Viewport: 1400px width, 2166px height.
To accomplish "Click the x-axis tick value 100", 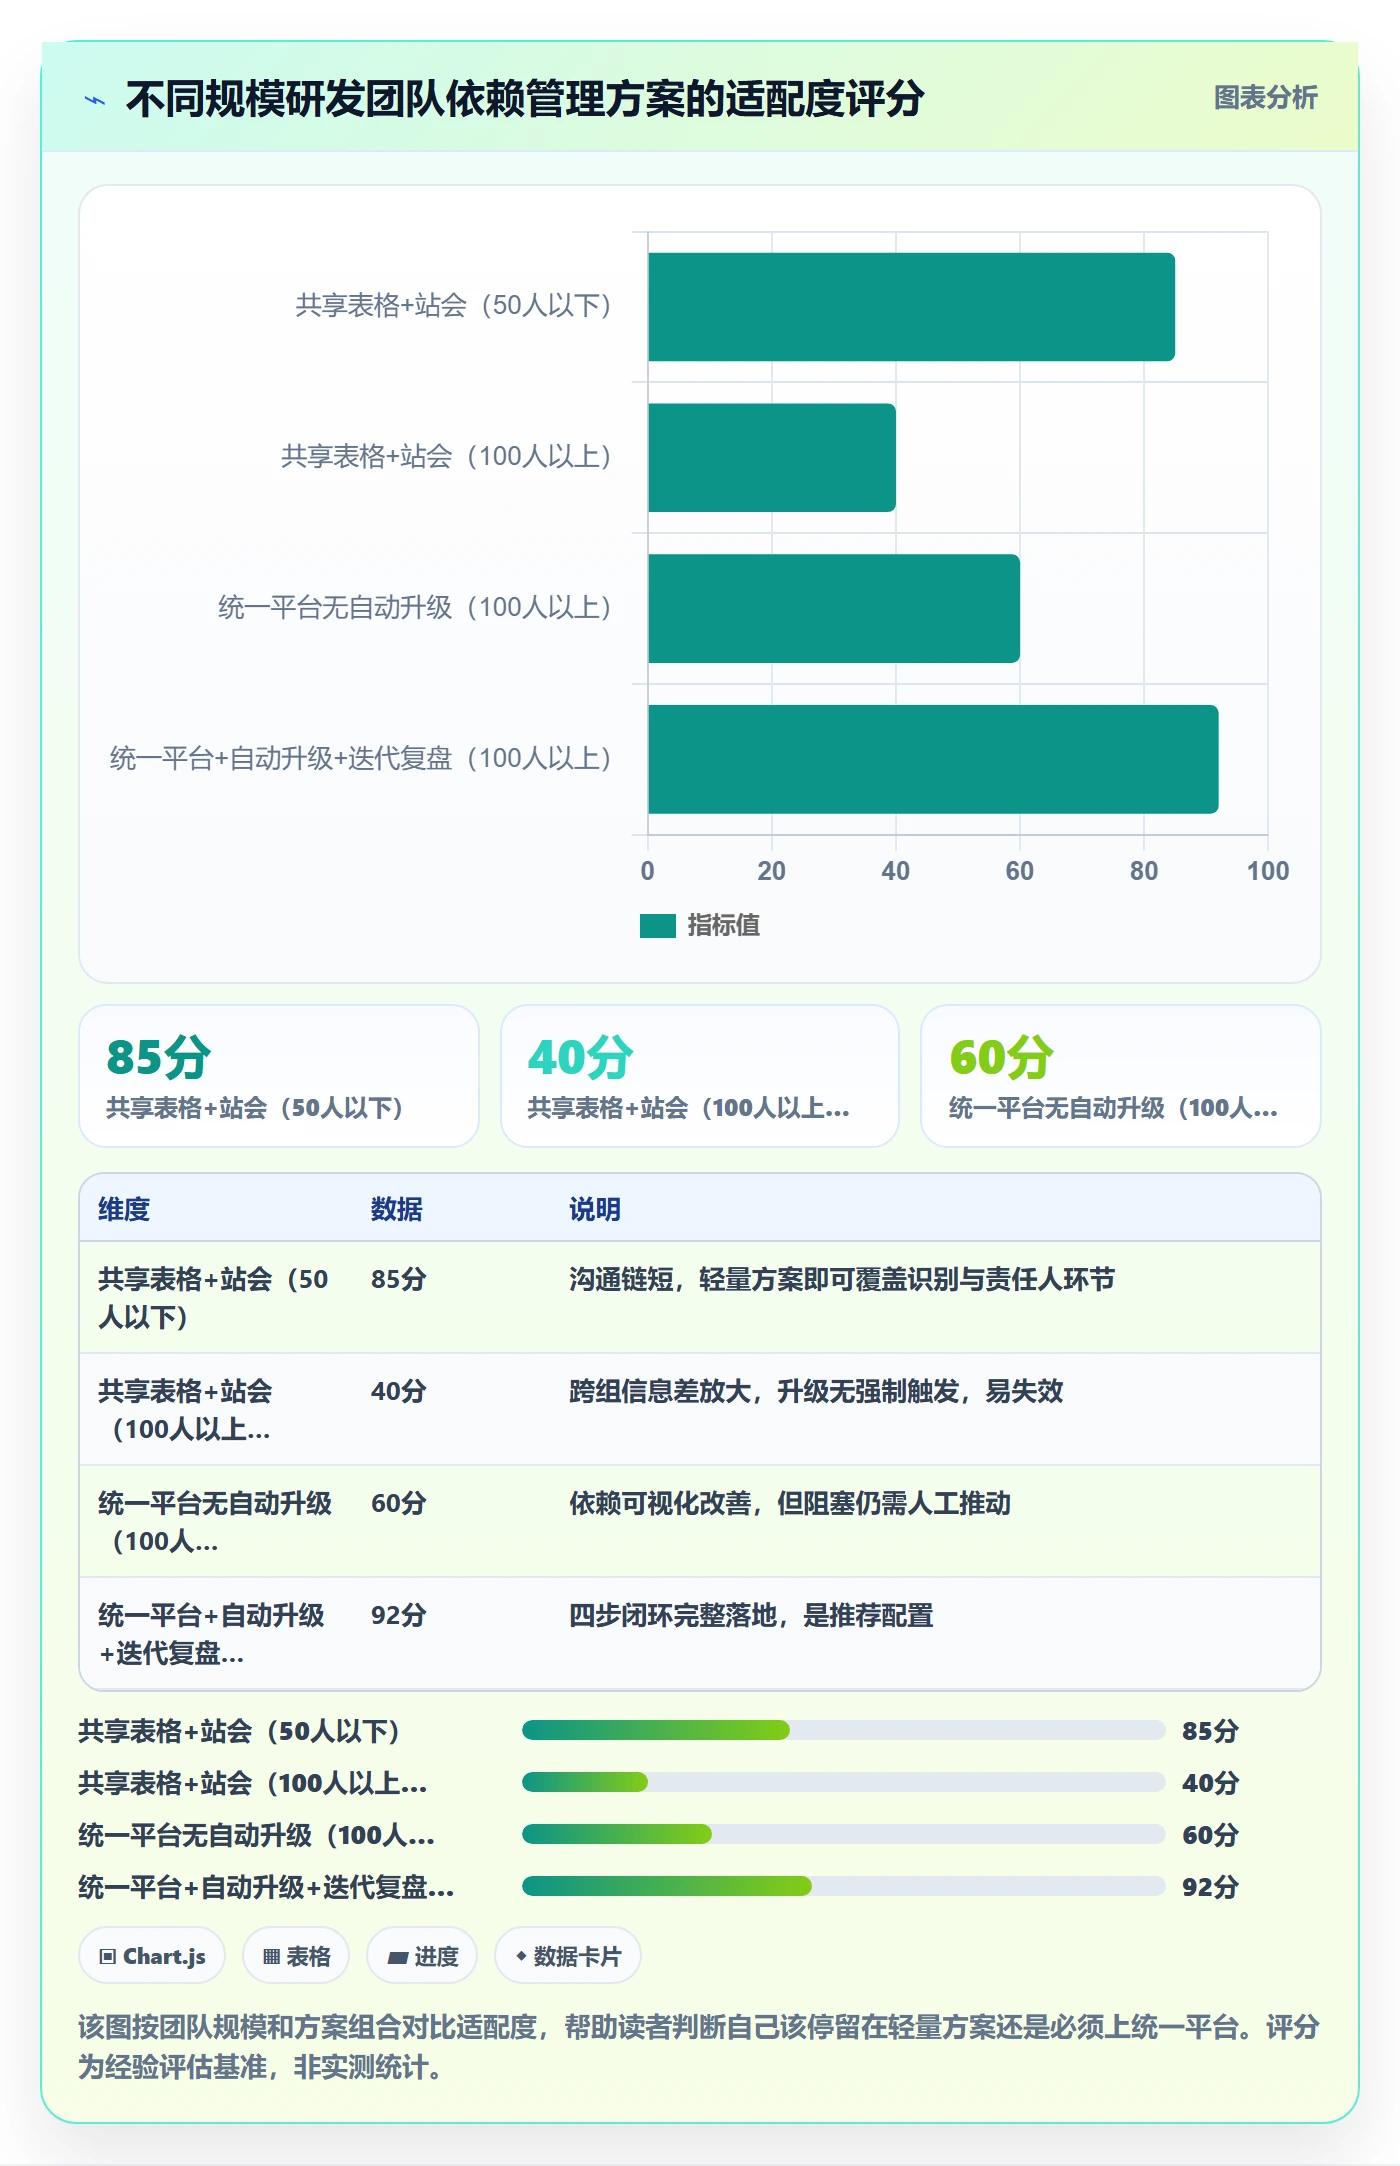I will (1267, 871).
